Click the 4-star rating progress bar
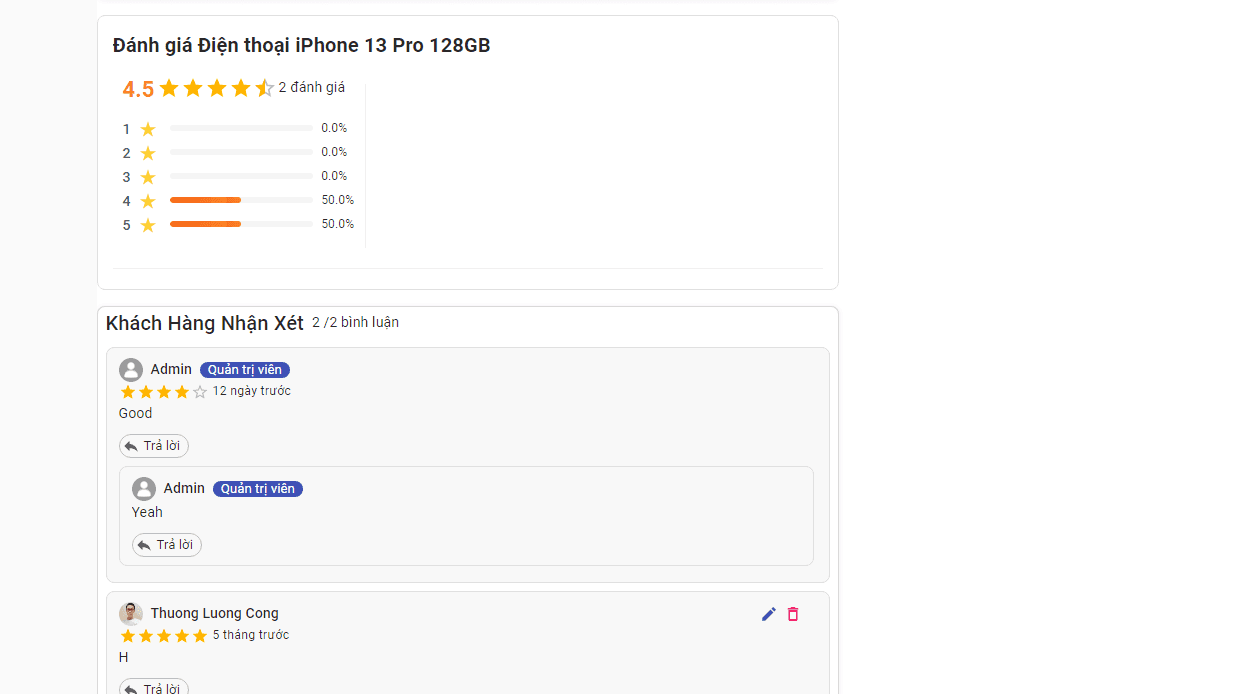 pos(241,200)
